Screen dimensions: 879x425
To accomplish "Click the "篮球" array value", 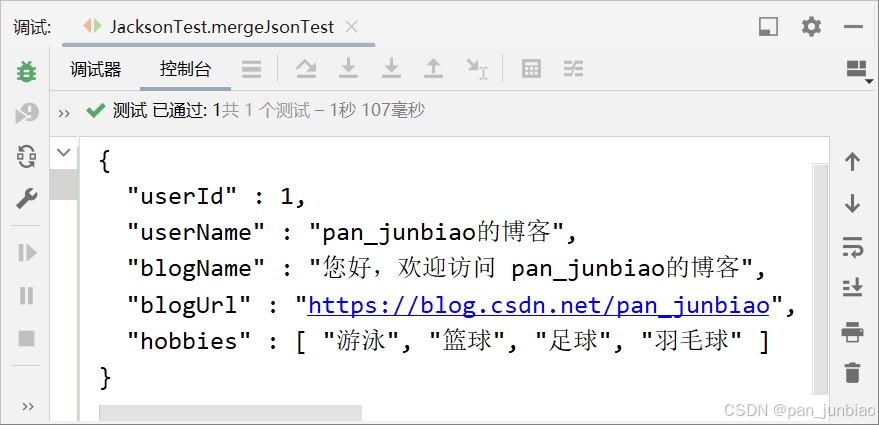I will coord(468,341).
